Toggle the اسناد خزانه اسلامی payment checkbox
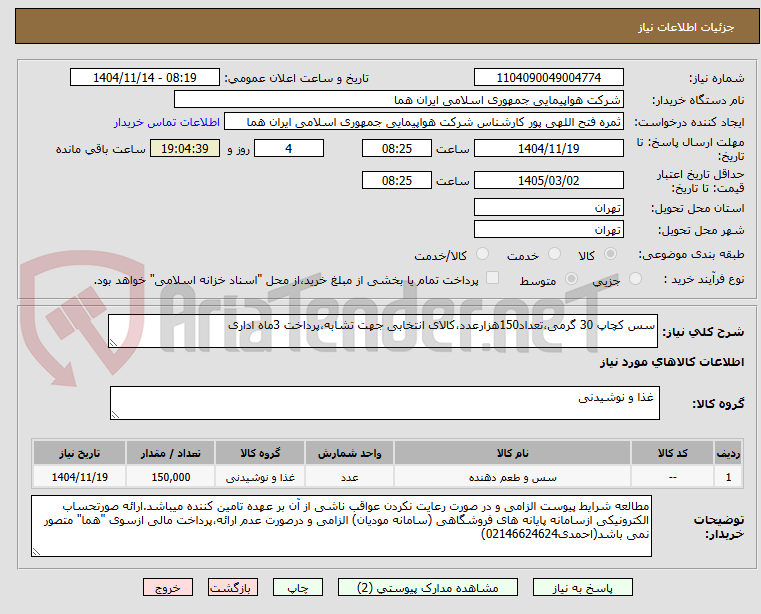 click(493, 278)
